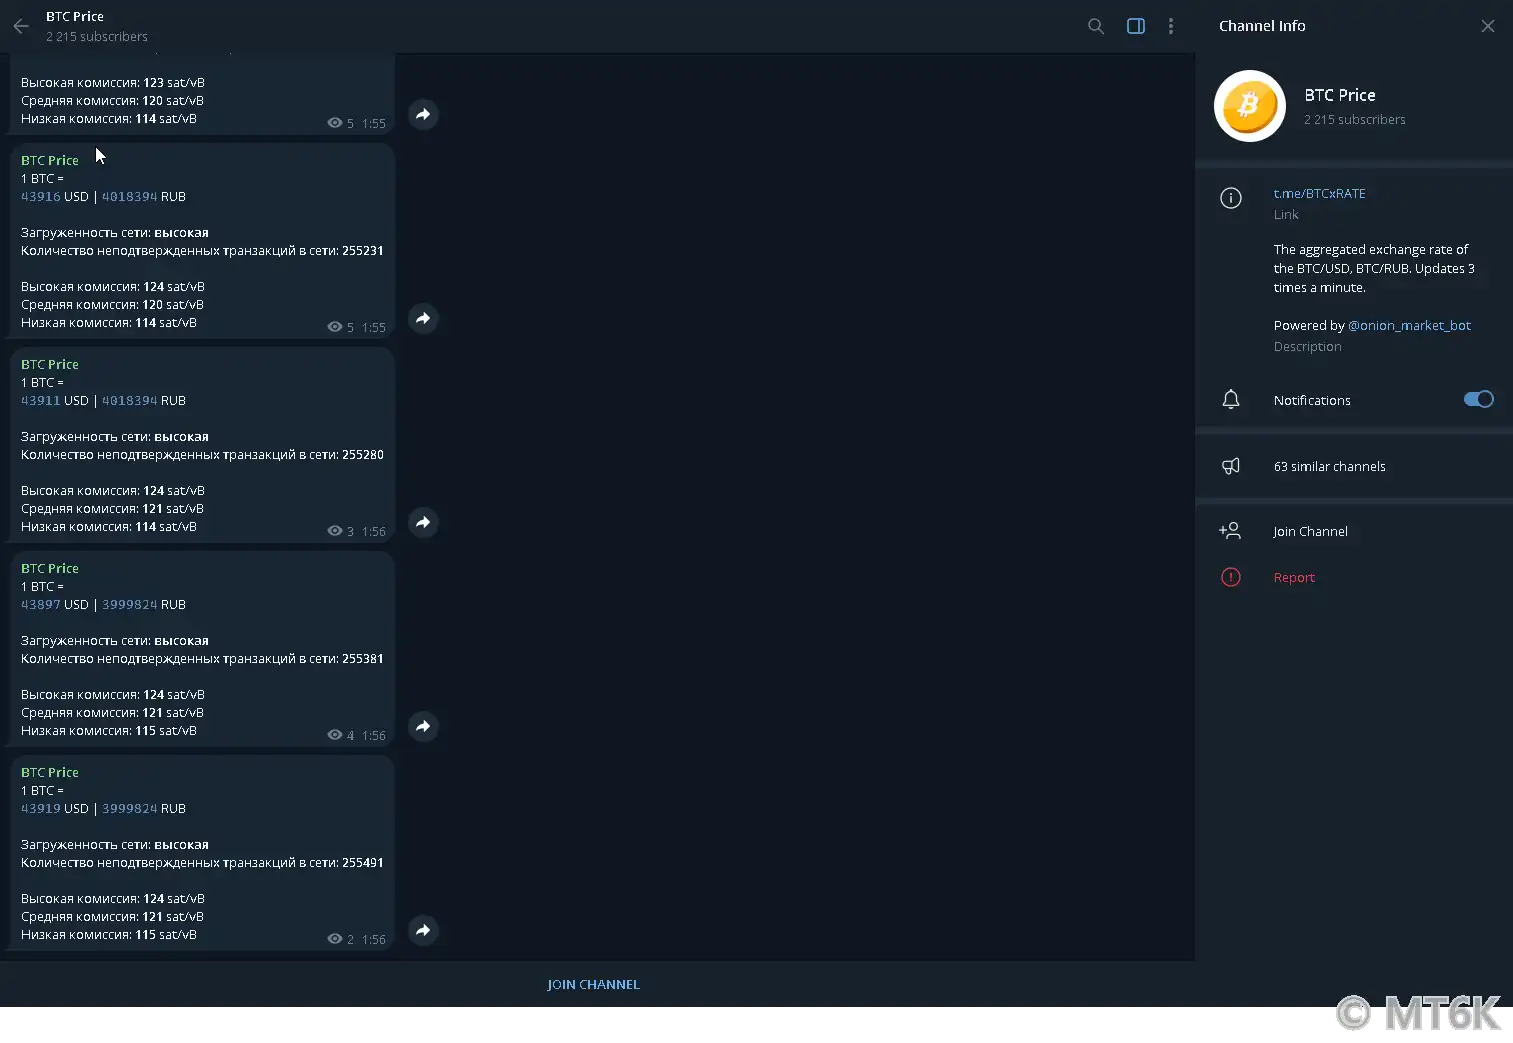Click the RUB value in the 43897 message
Viewport: 1513px width, 1043px height.
(x=129, y=605)
